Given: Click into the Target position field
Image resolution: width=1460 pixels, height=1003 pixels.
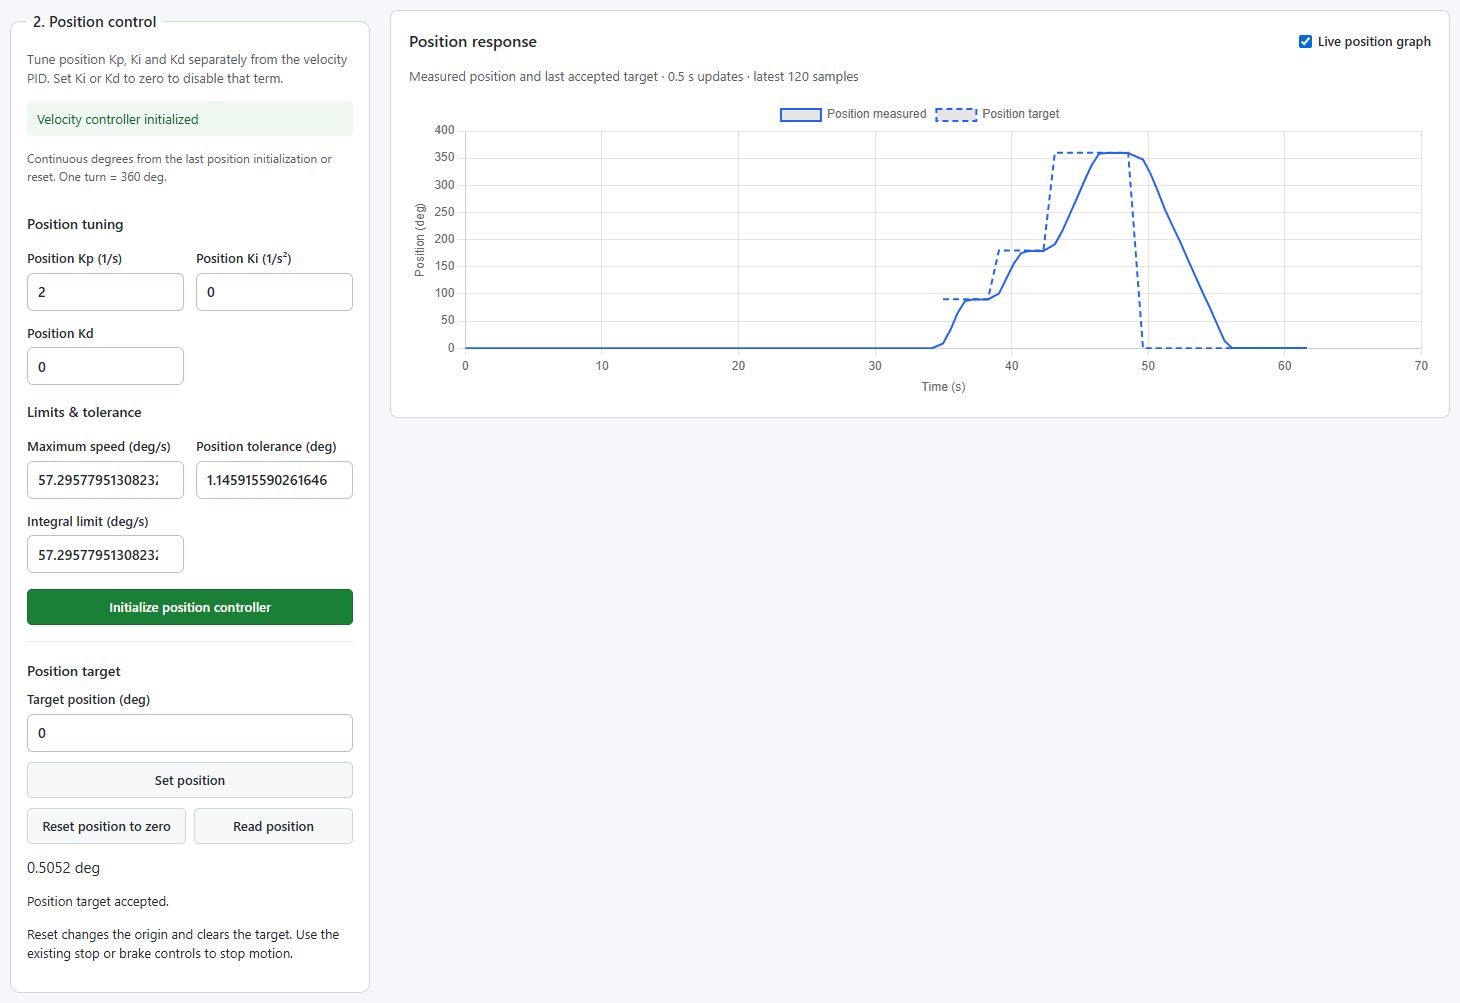Looking at the screenshot, I should [x=190, y=733].
